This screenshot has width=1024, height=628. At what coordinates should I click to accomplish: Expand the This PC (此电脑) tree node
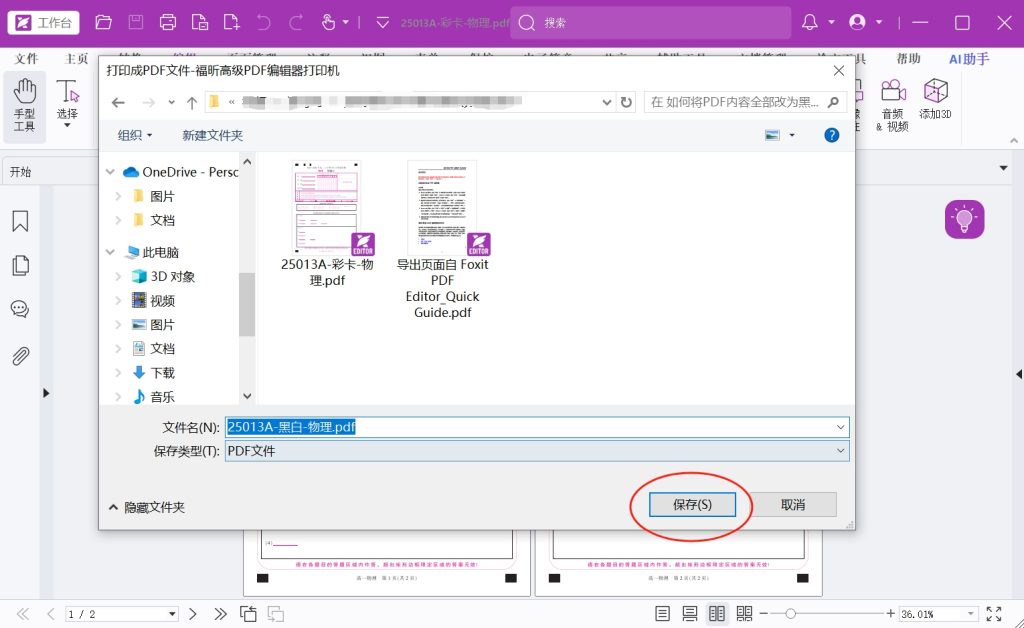pyautogui.click(x=112, y=253)
